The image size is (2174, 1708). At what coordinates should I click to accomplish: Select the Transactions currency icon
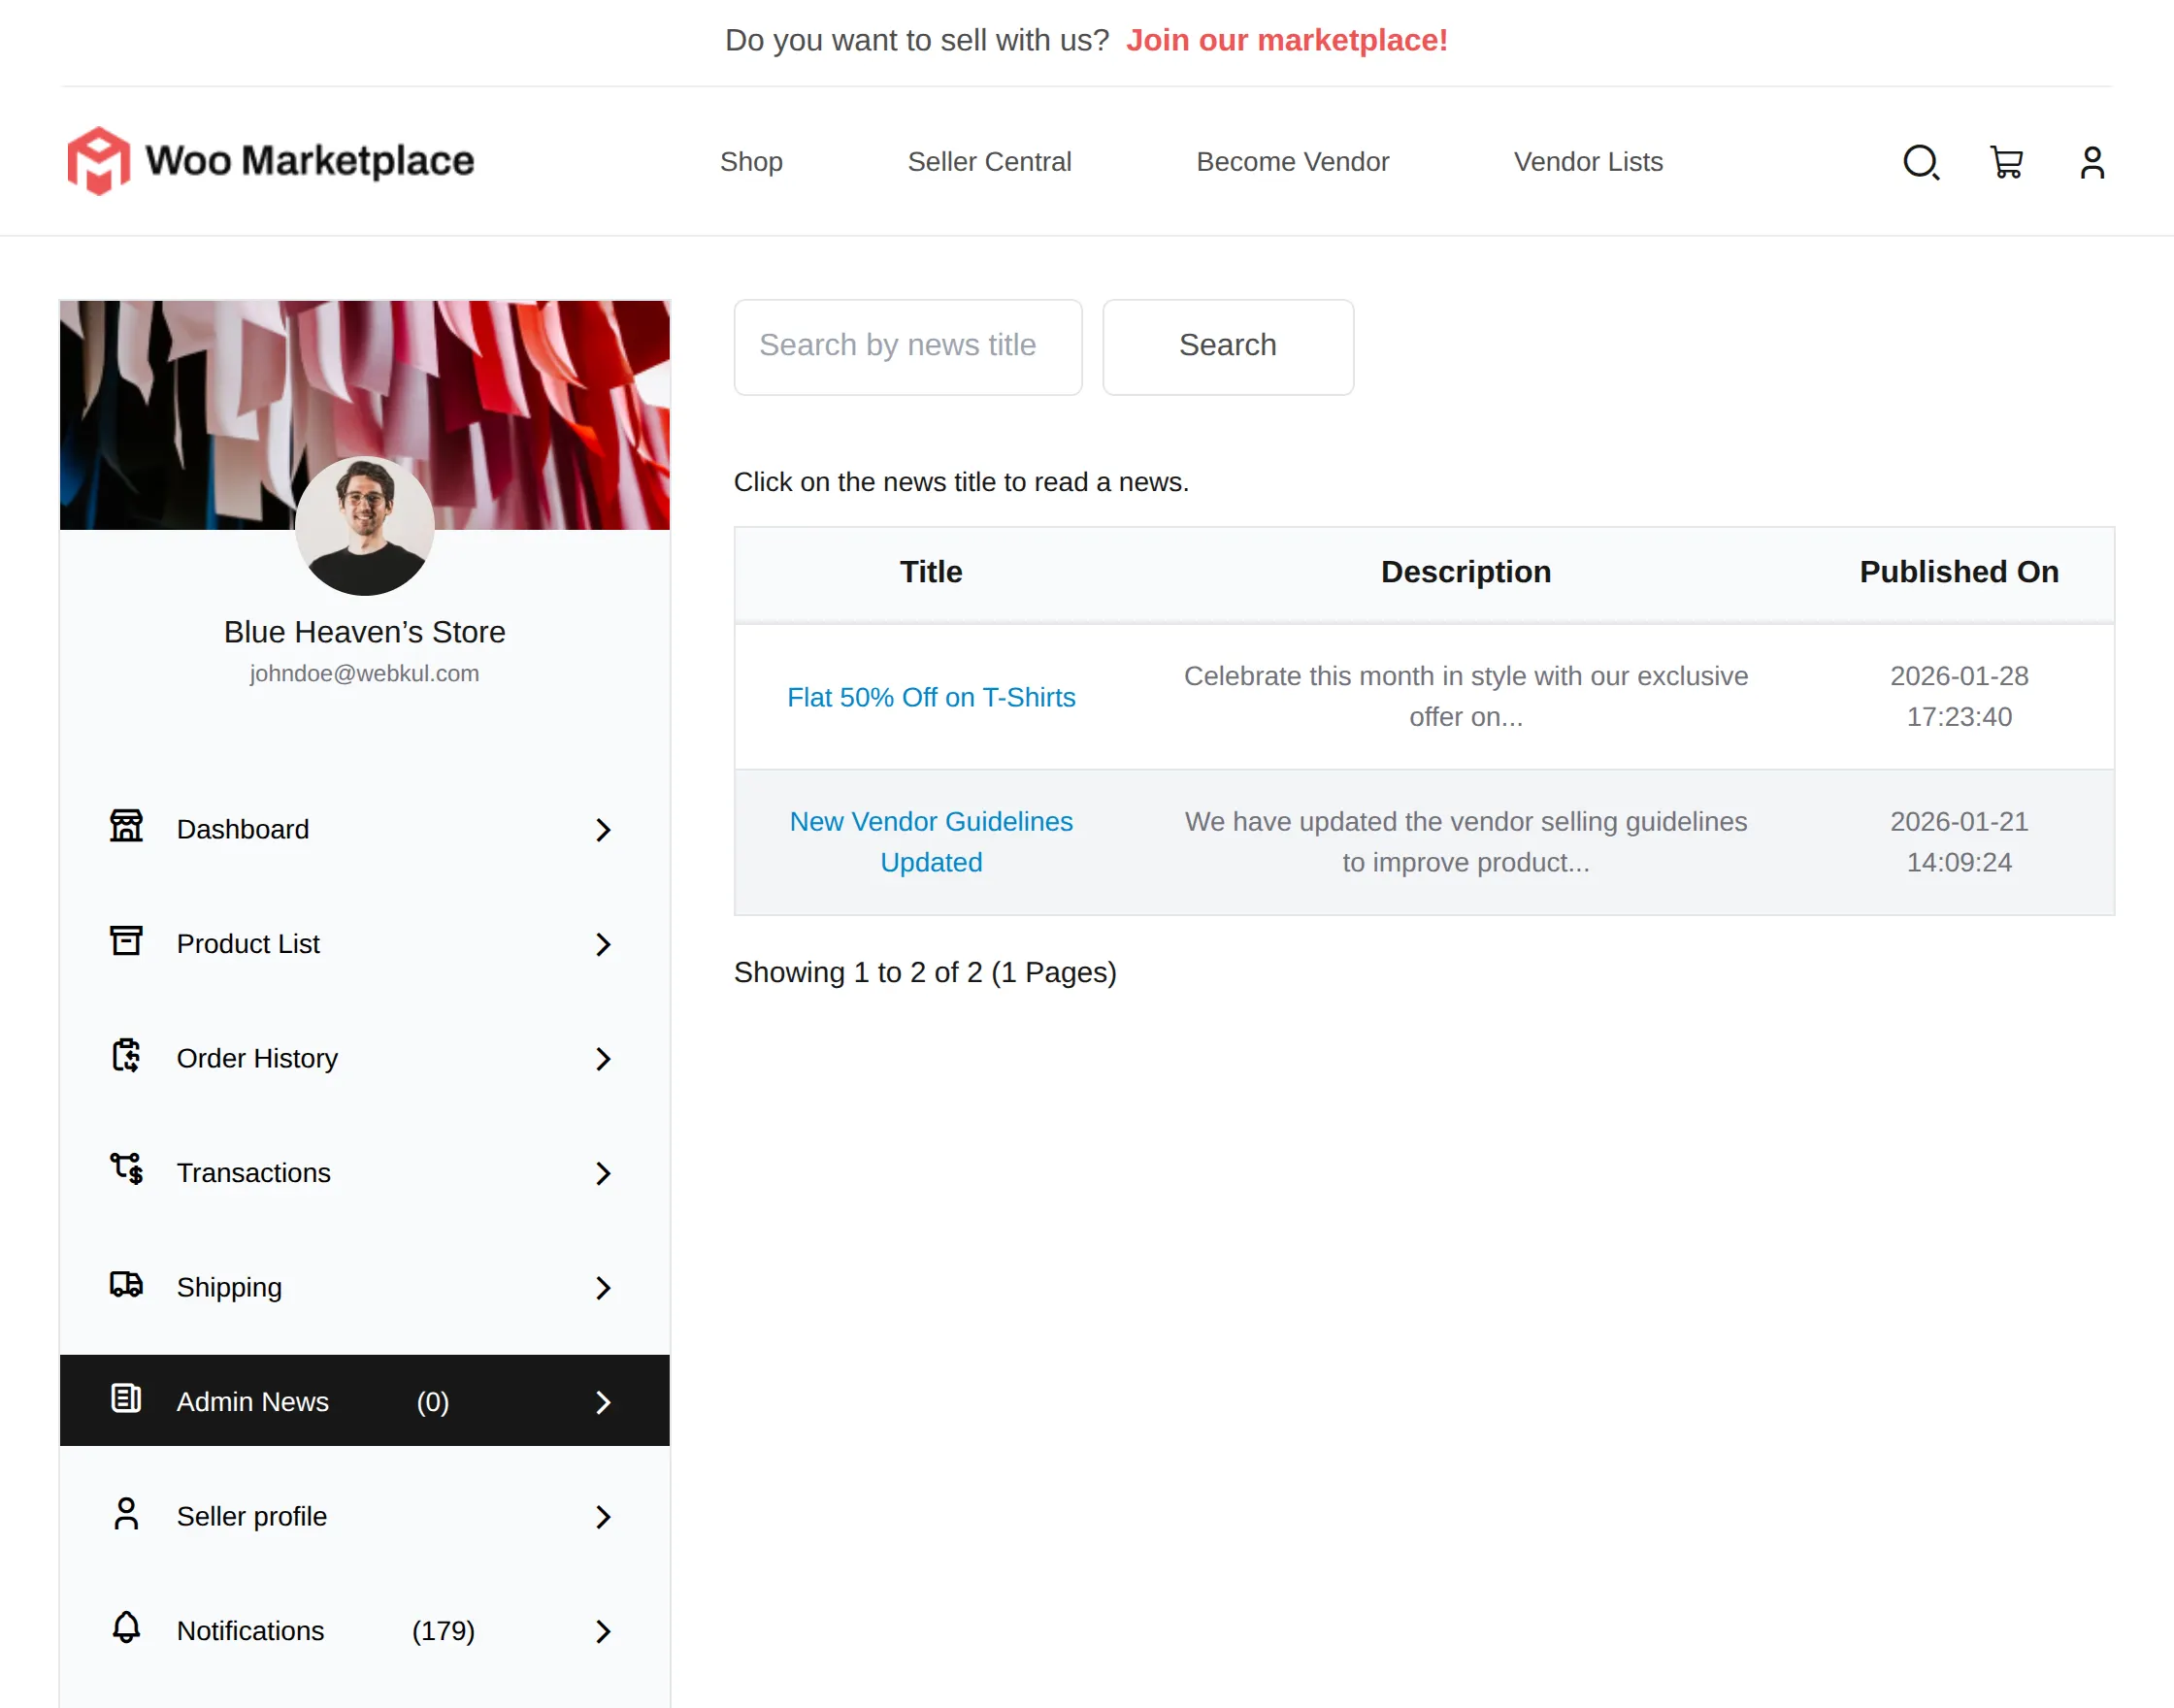click(126, 1171)
